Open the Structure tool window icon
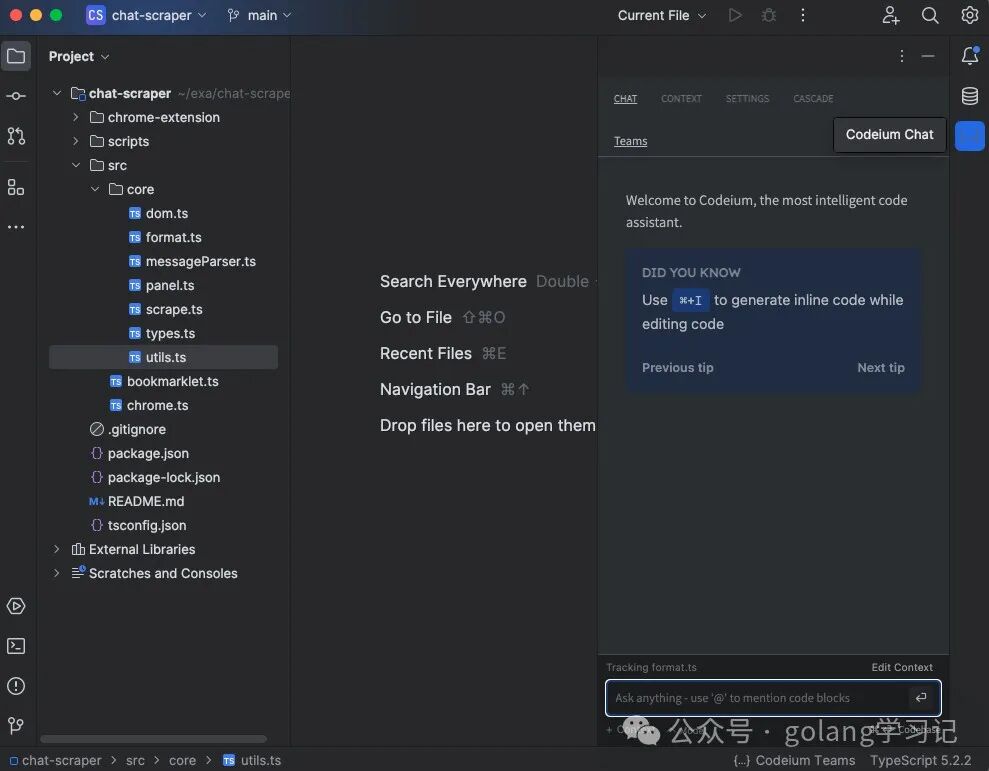Screen dimensions: 989x771 tap(16, 187)
